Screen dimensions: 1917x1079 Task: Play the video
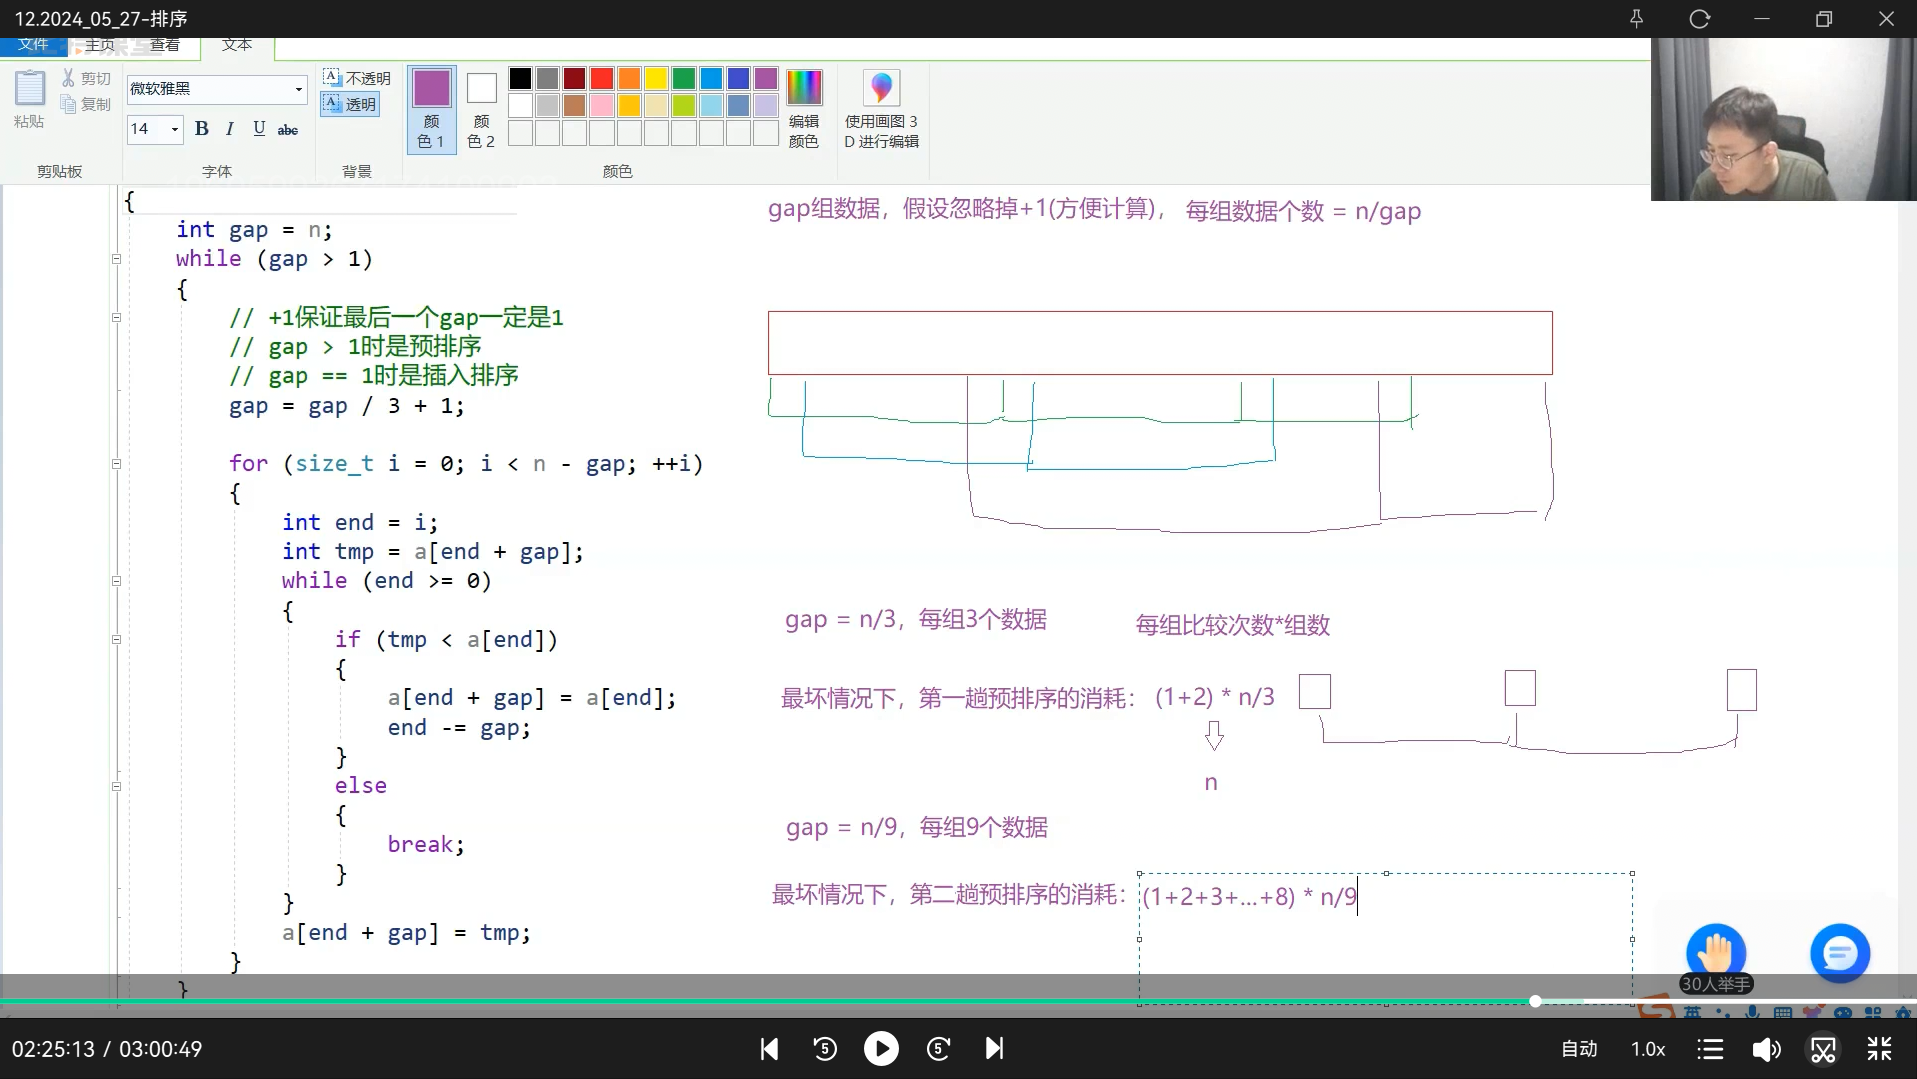881,1048
